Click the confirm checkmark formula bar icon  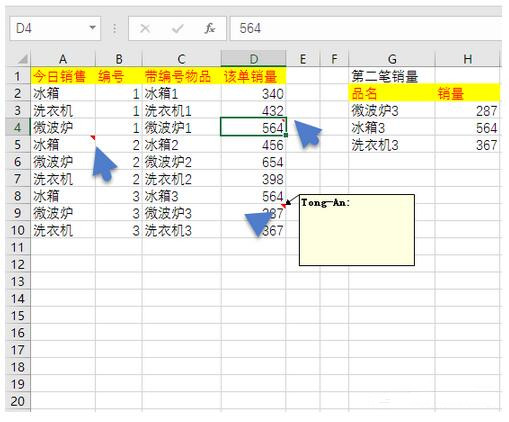point(177,28)
